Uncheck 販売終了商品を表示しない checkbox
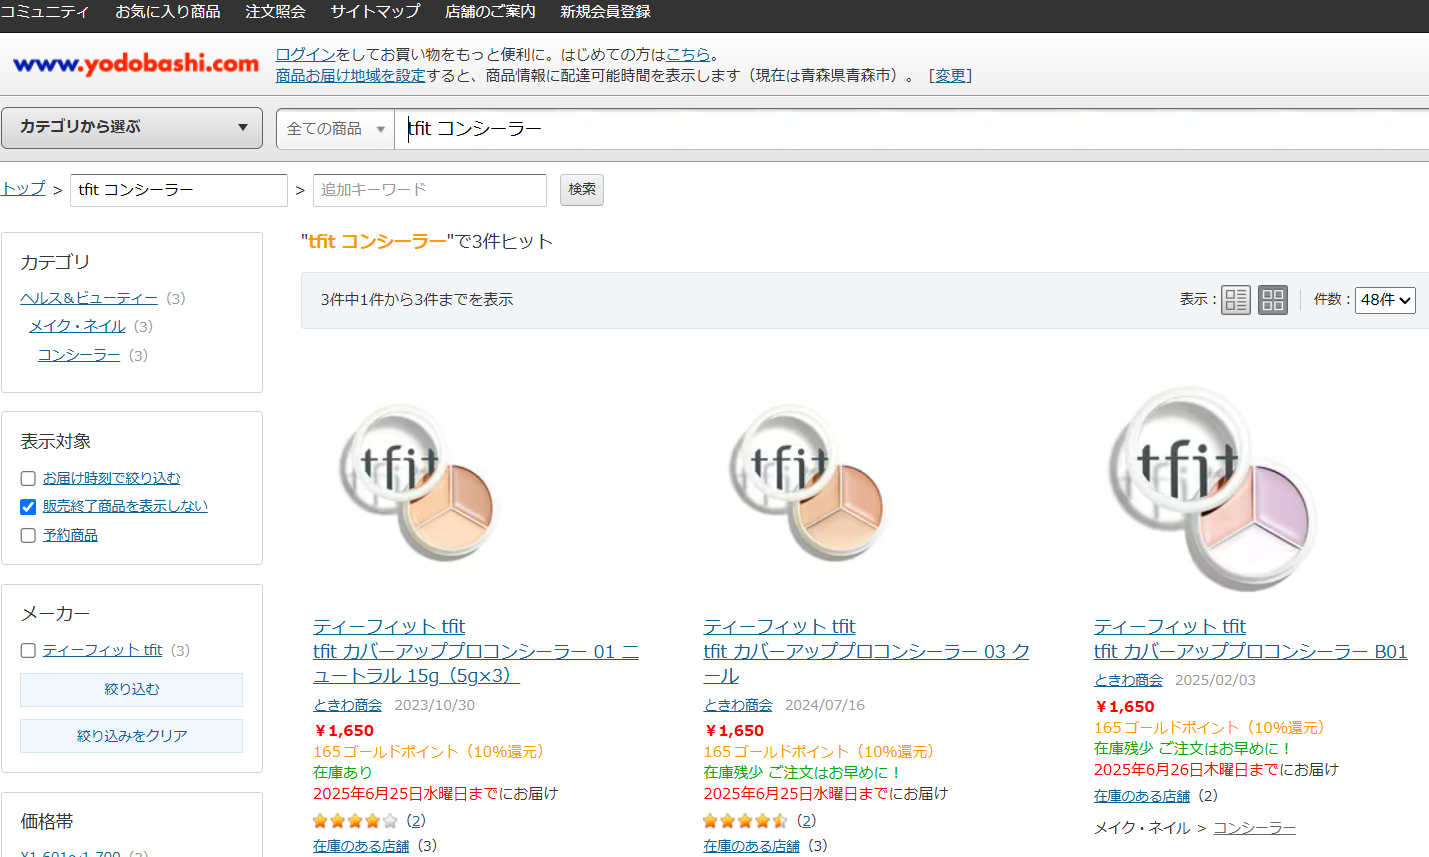 [28, 507]
